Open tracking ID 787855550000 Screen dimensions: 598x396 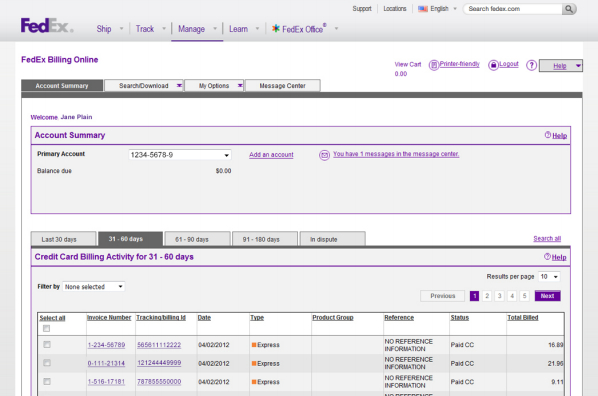(x=159, y=382)
